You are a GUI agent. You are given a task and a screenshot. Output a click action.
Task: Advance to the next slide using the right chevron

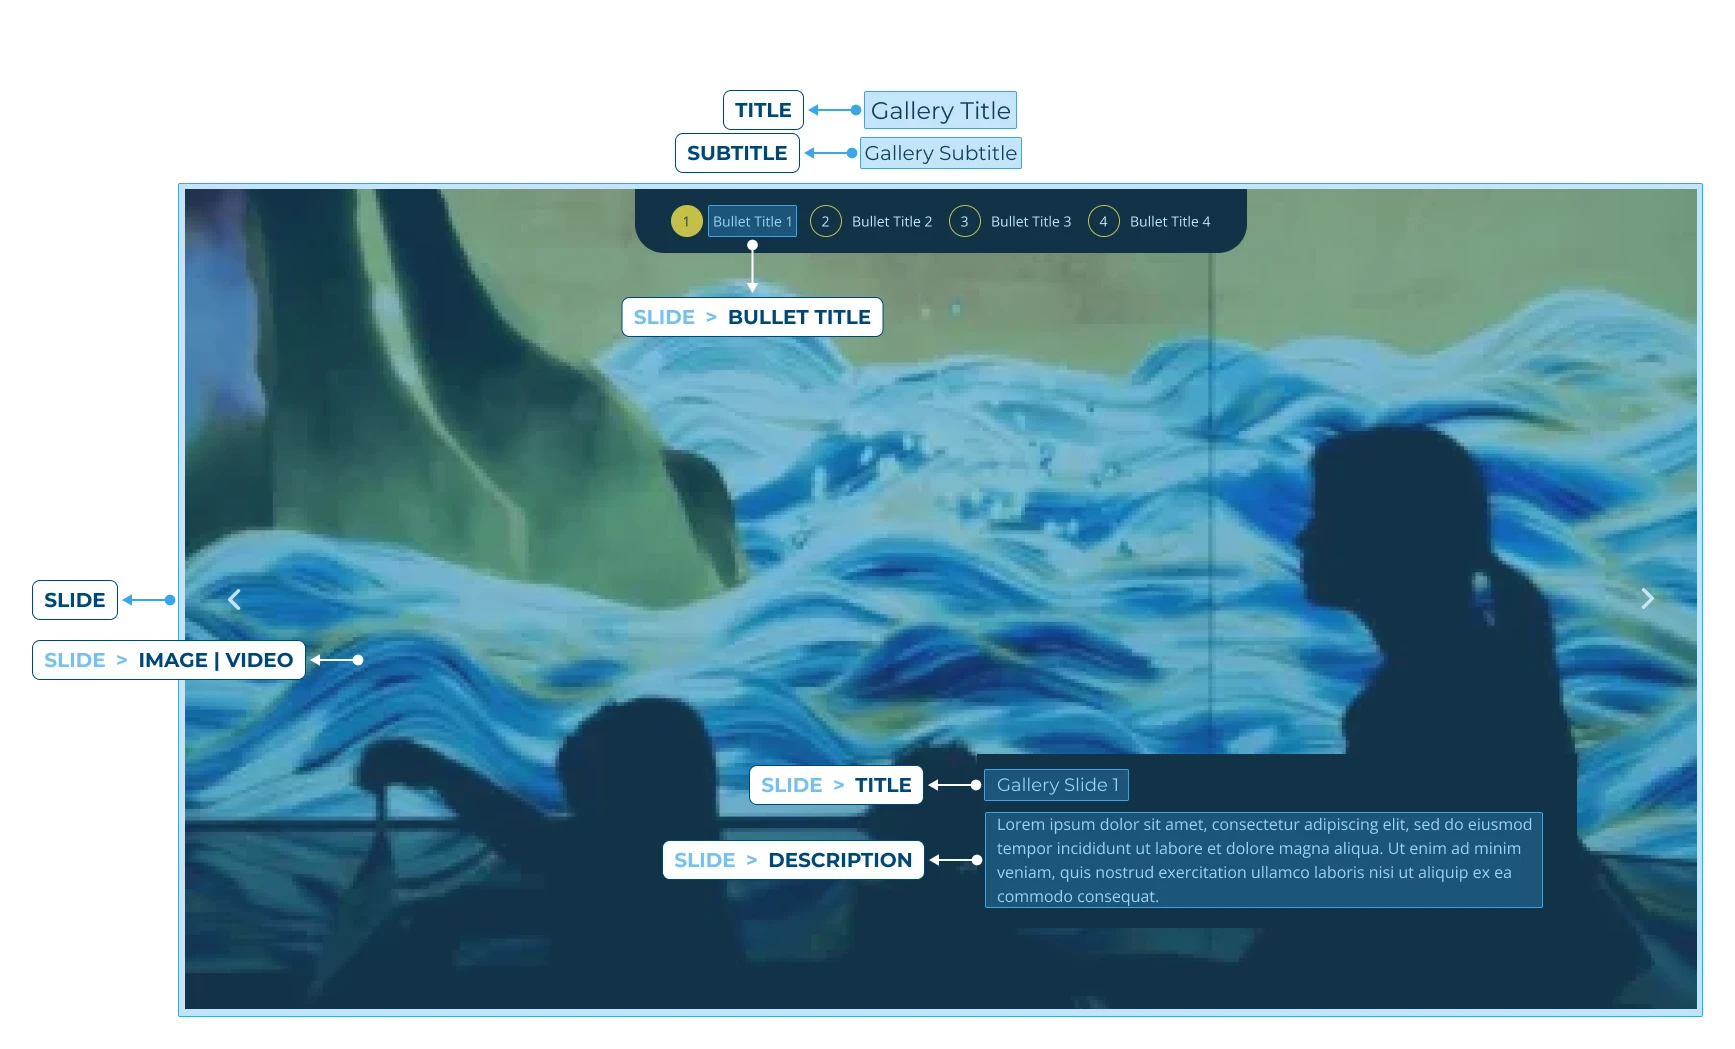pos(1647,598)
